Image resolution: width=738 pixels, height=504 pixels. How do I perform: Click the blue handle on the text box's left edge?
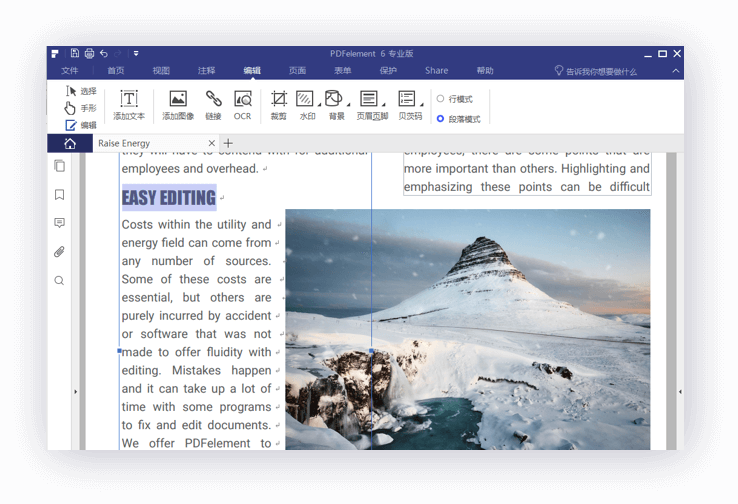[x=120, y=351]
